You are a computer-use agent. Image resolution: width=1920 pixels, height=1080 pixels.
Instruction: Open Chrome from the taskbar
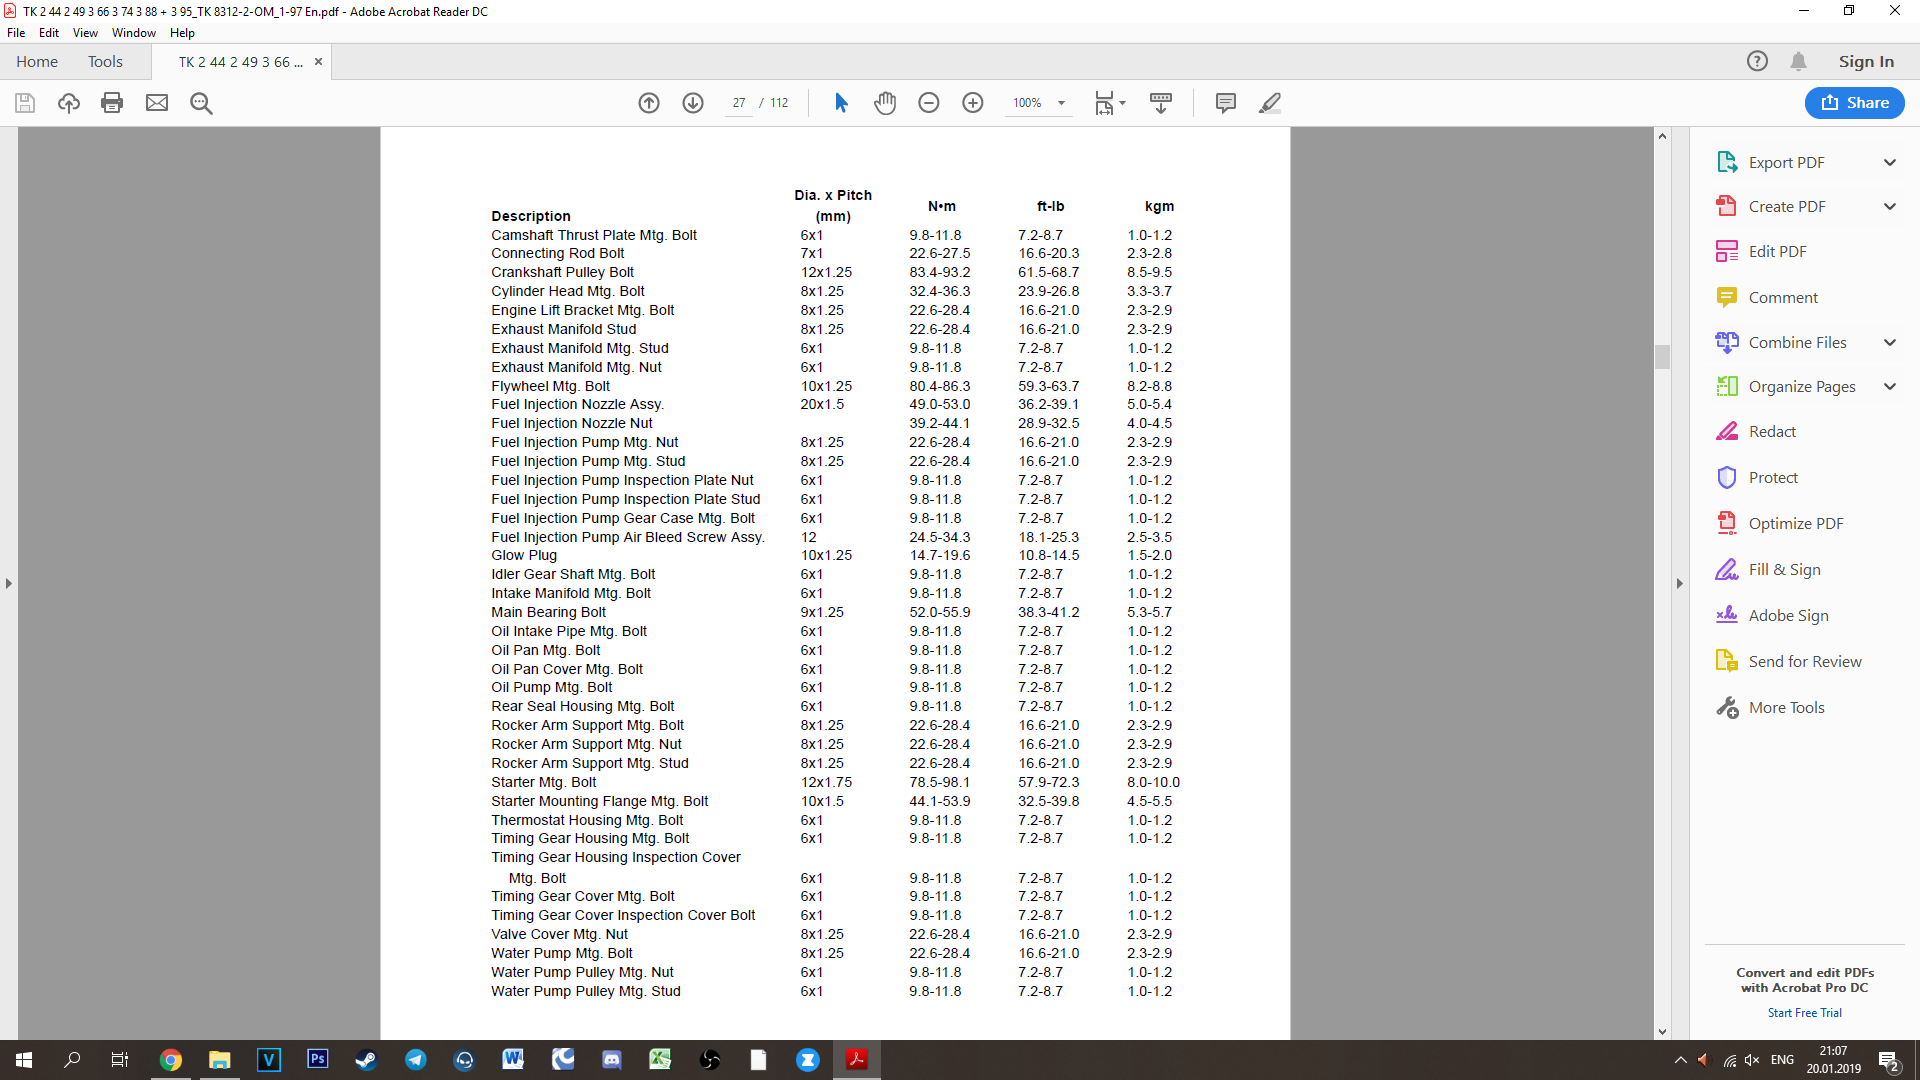[x=171, y=1060]
